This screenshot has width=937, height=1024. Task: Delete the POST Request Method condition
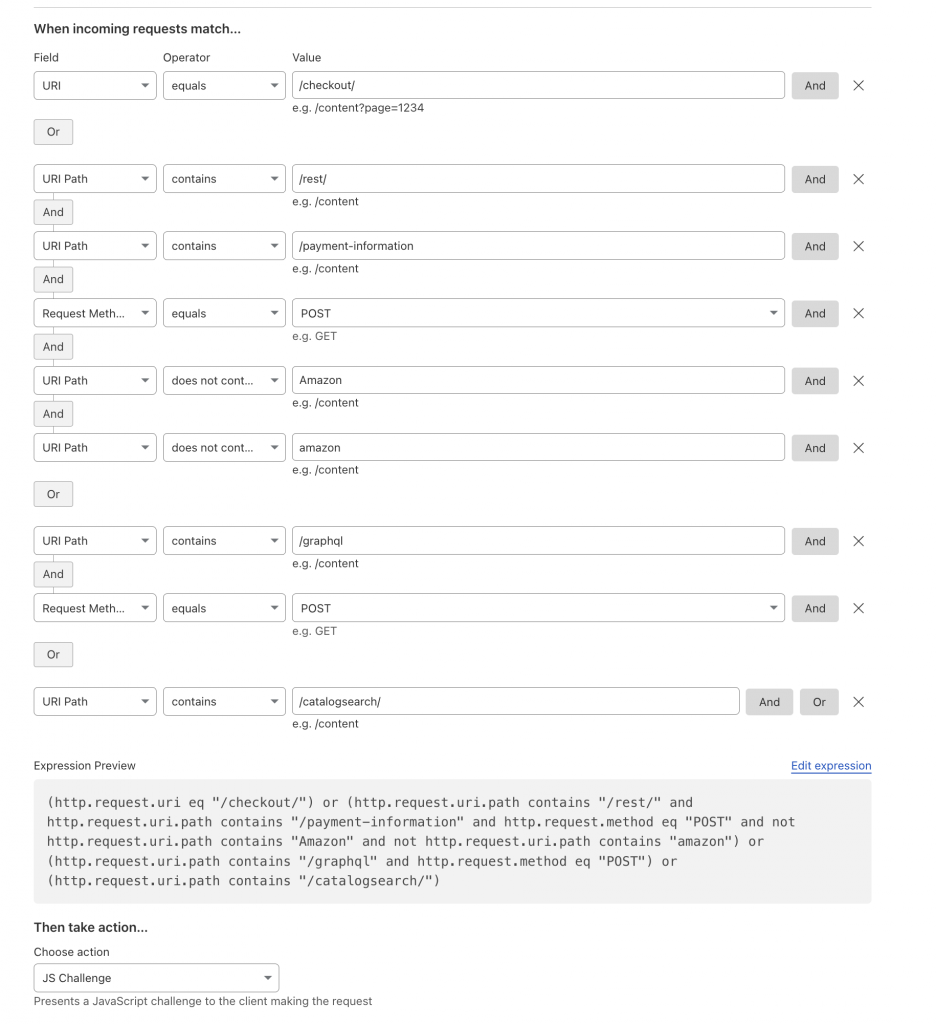858,313
